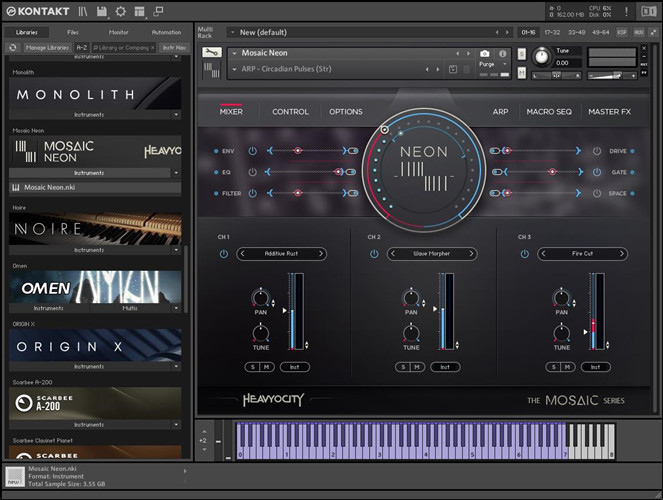Switch to the MIXER tab

pos(231,112)
